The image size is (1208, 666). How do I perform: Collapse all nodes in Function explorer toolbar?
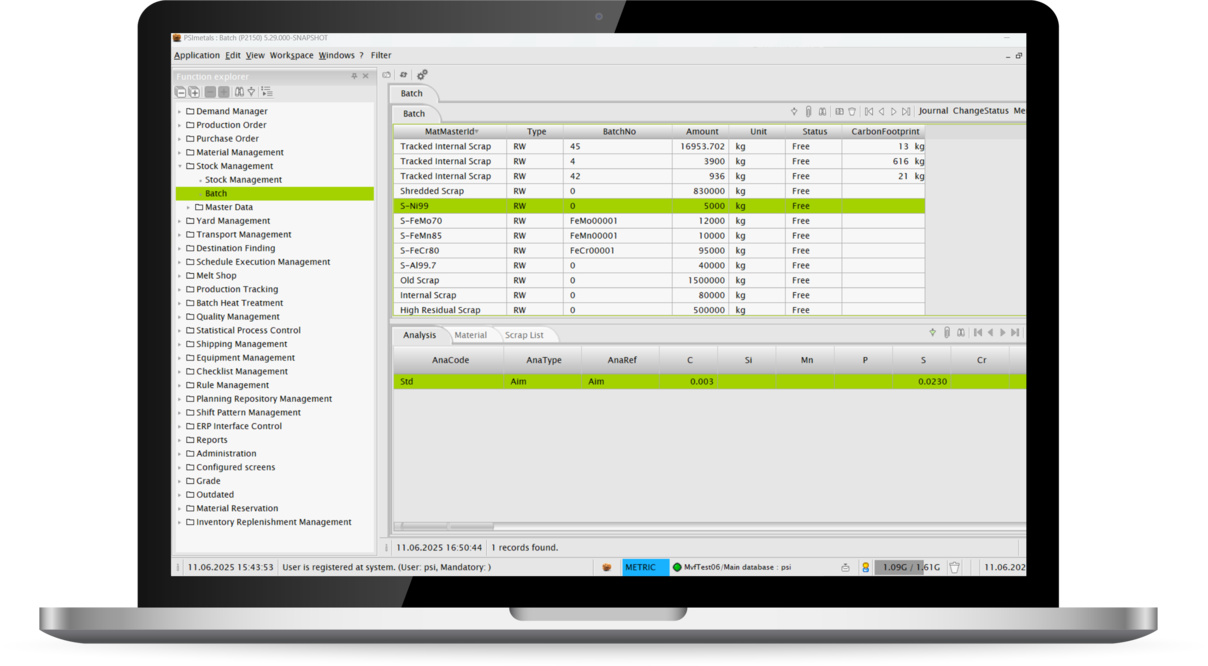tap(181, 92)
